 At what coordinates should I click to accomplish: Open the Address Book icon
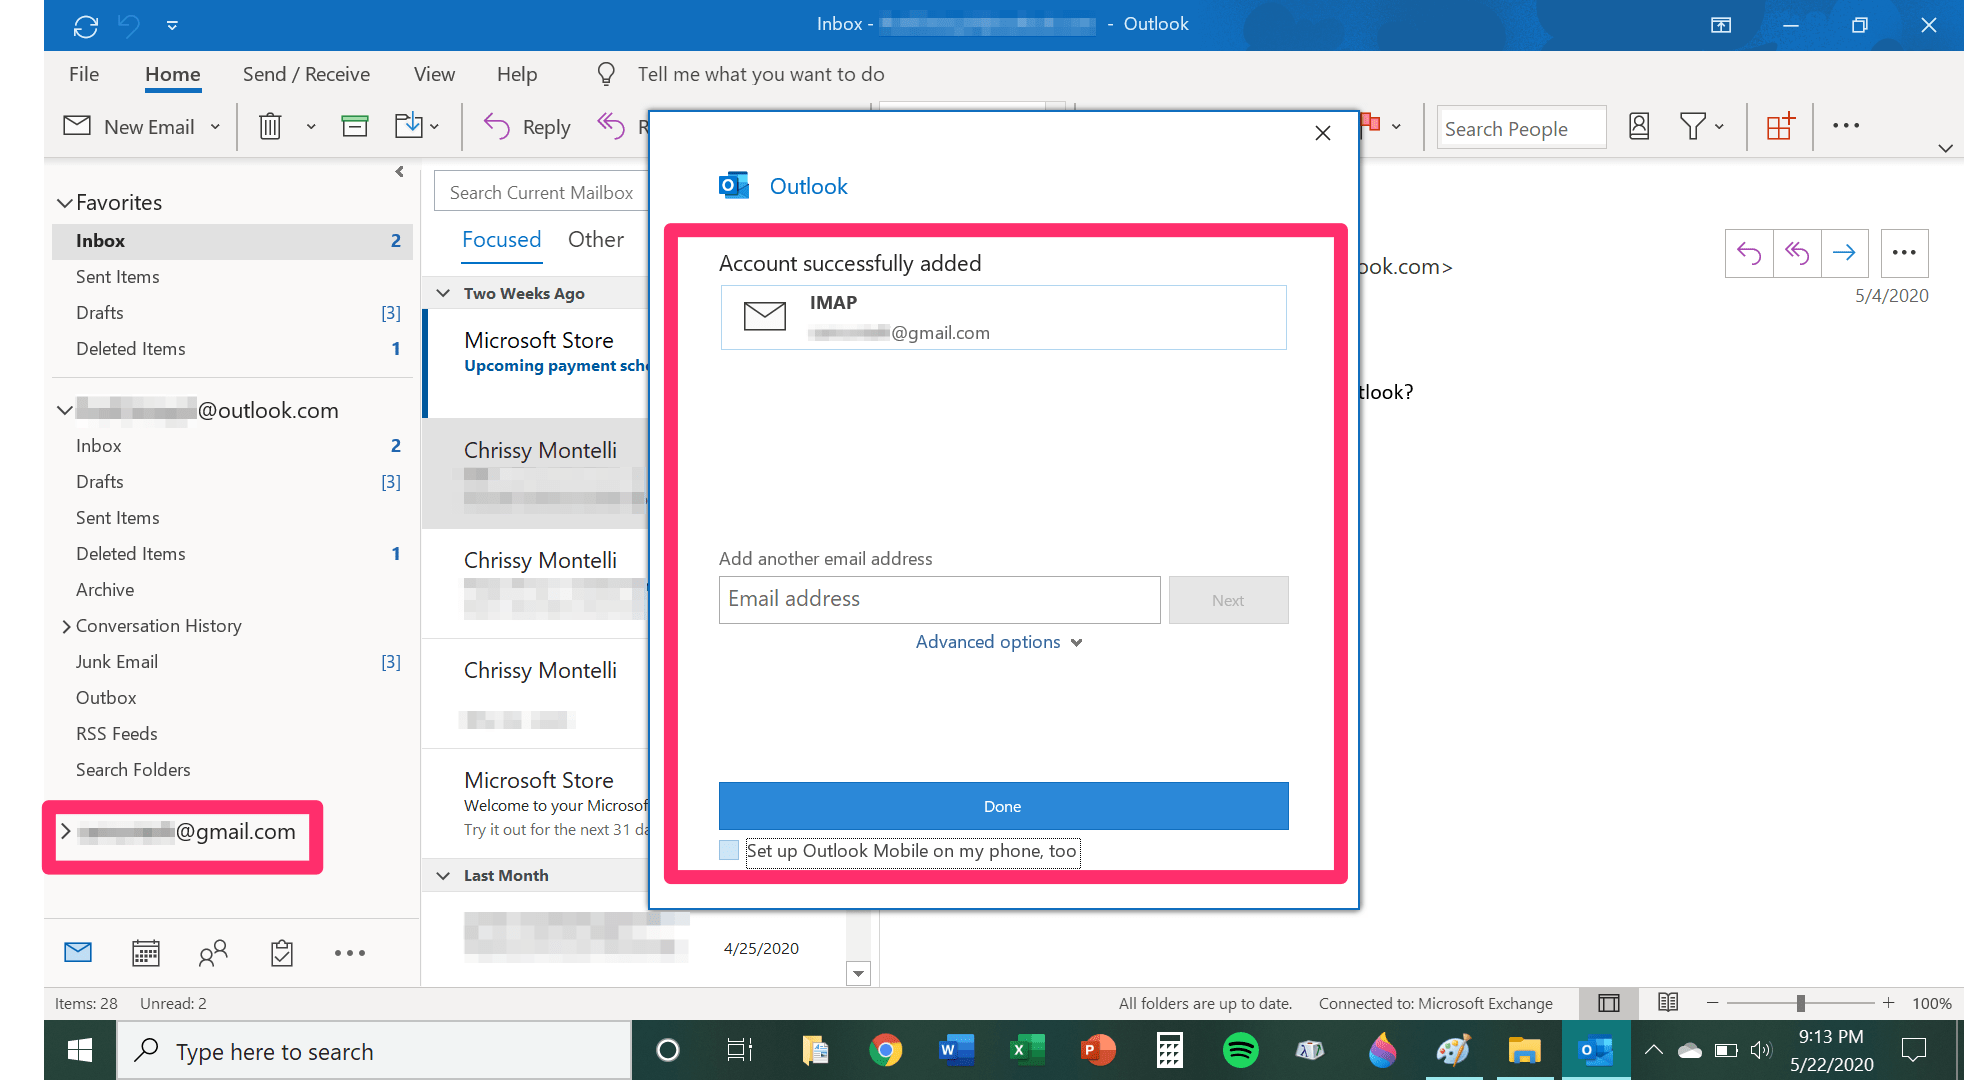click(x=1638, y=126)
